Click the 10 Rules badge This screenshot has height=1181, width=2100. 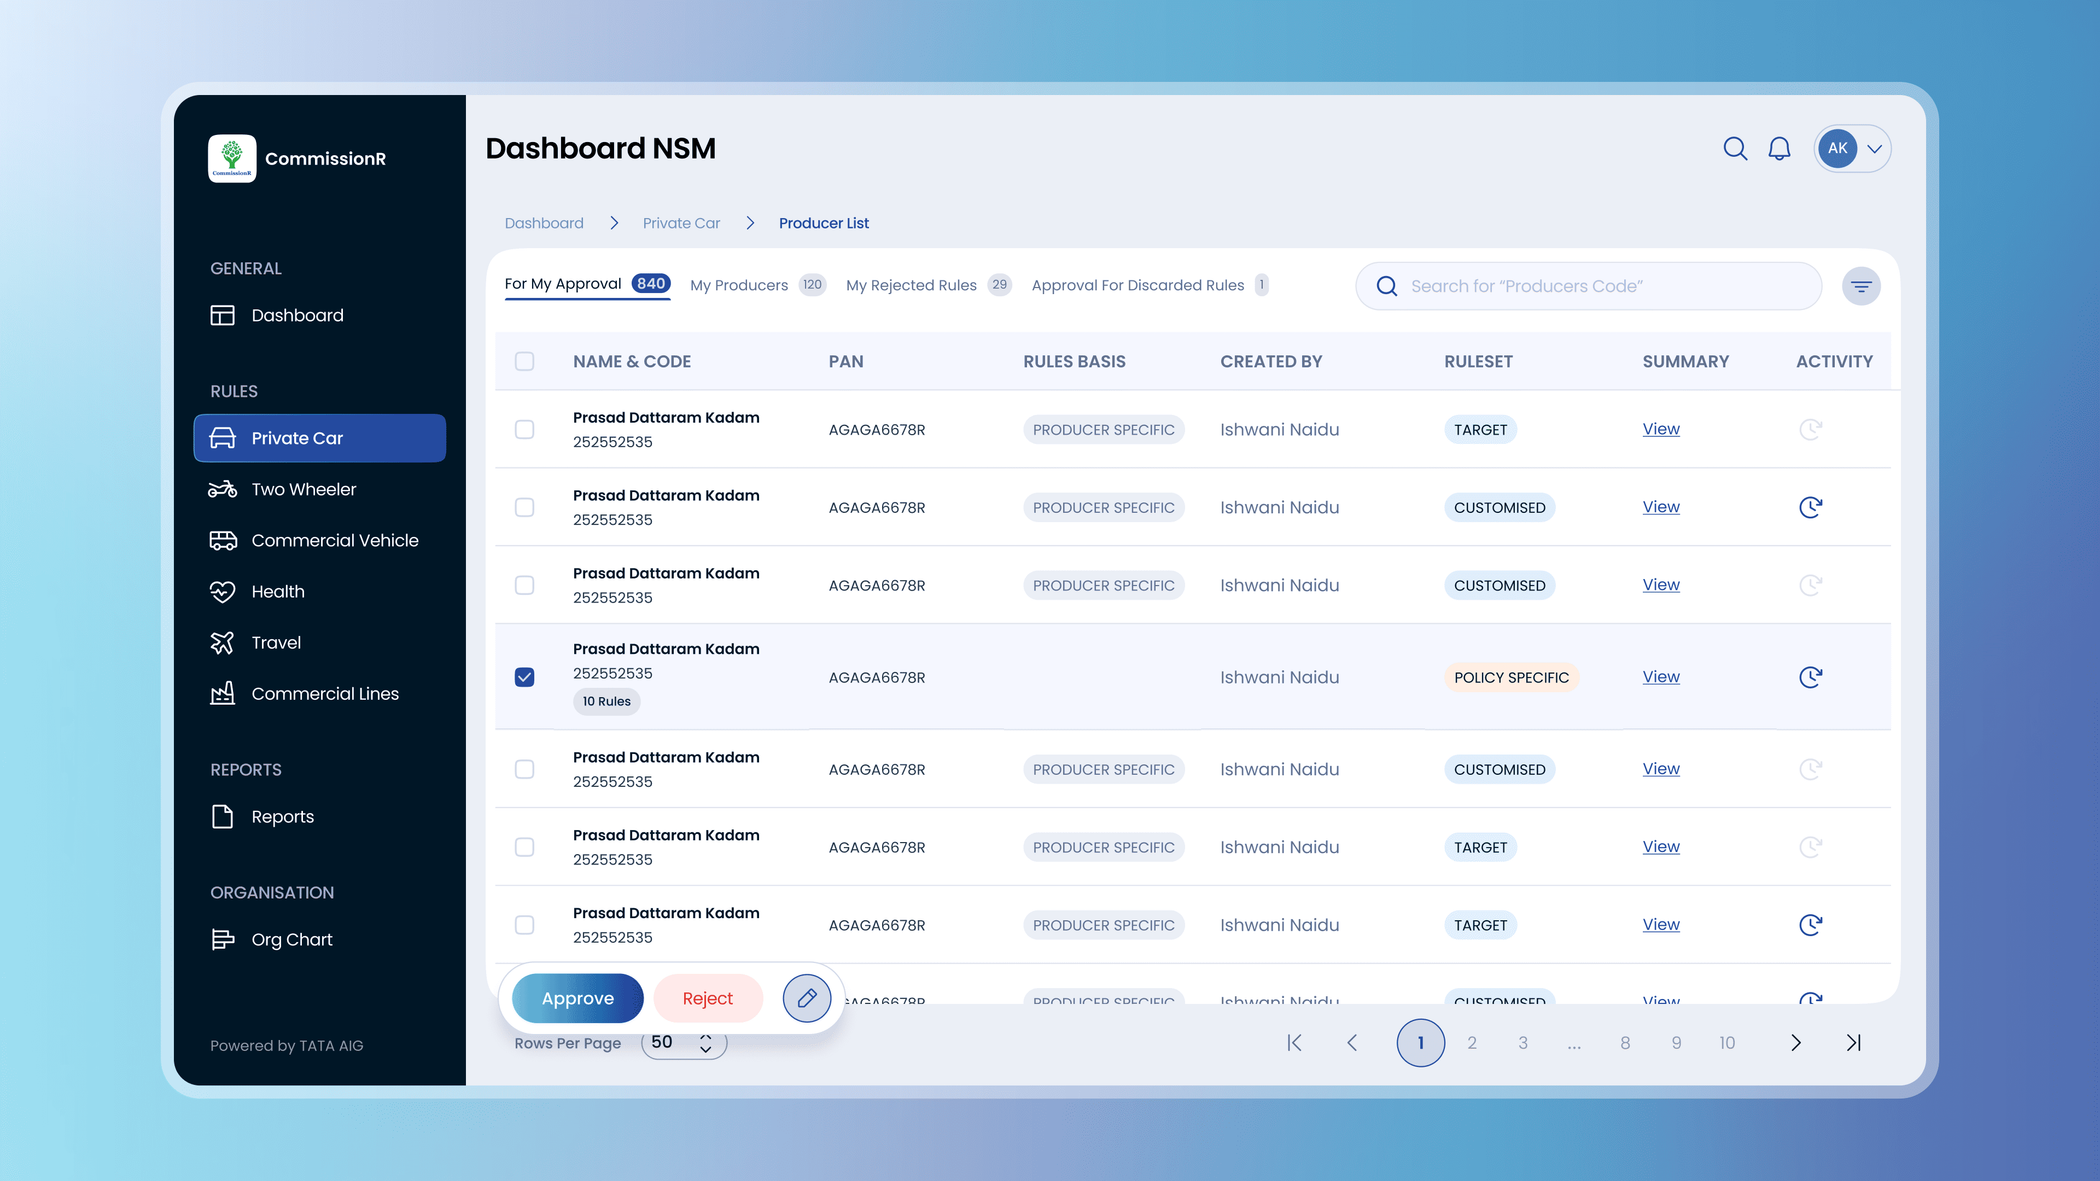(x=606, y=701)
